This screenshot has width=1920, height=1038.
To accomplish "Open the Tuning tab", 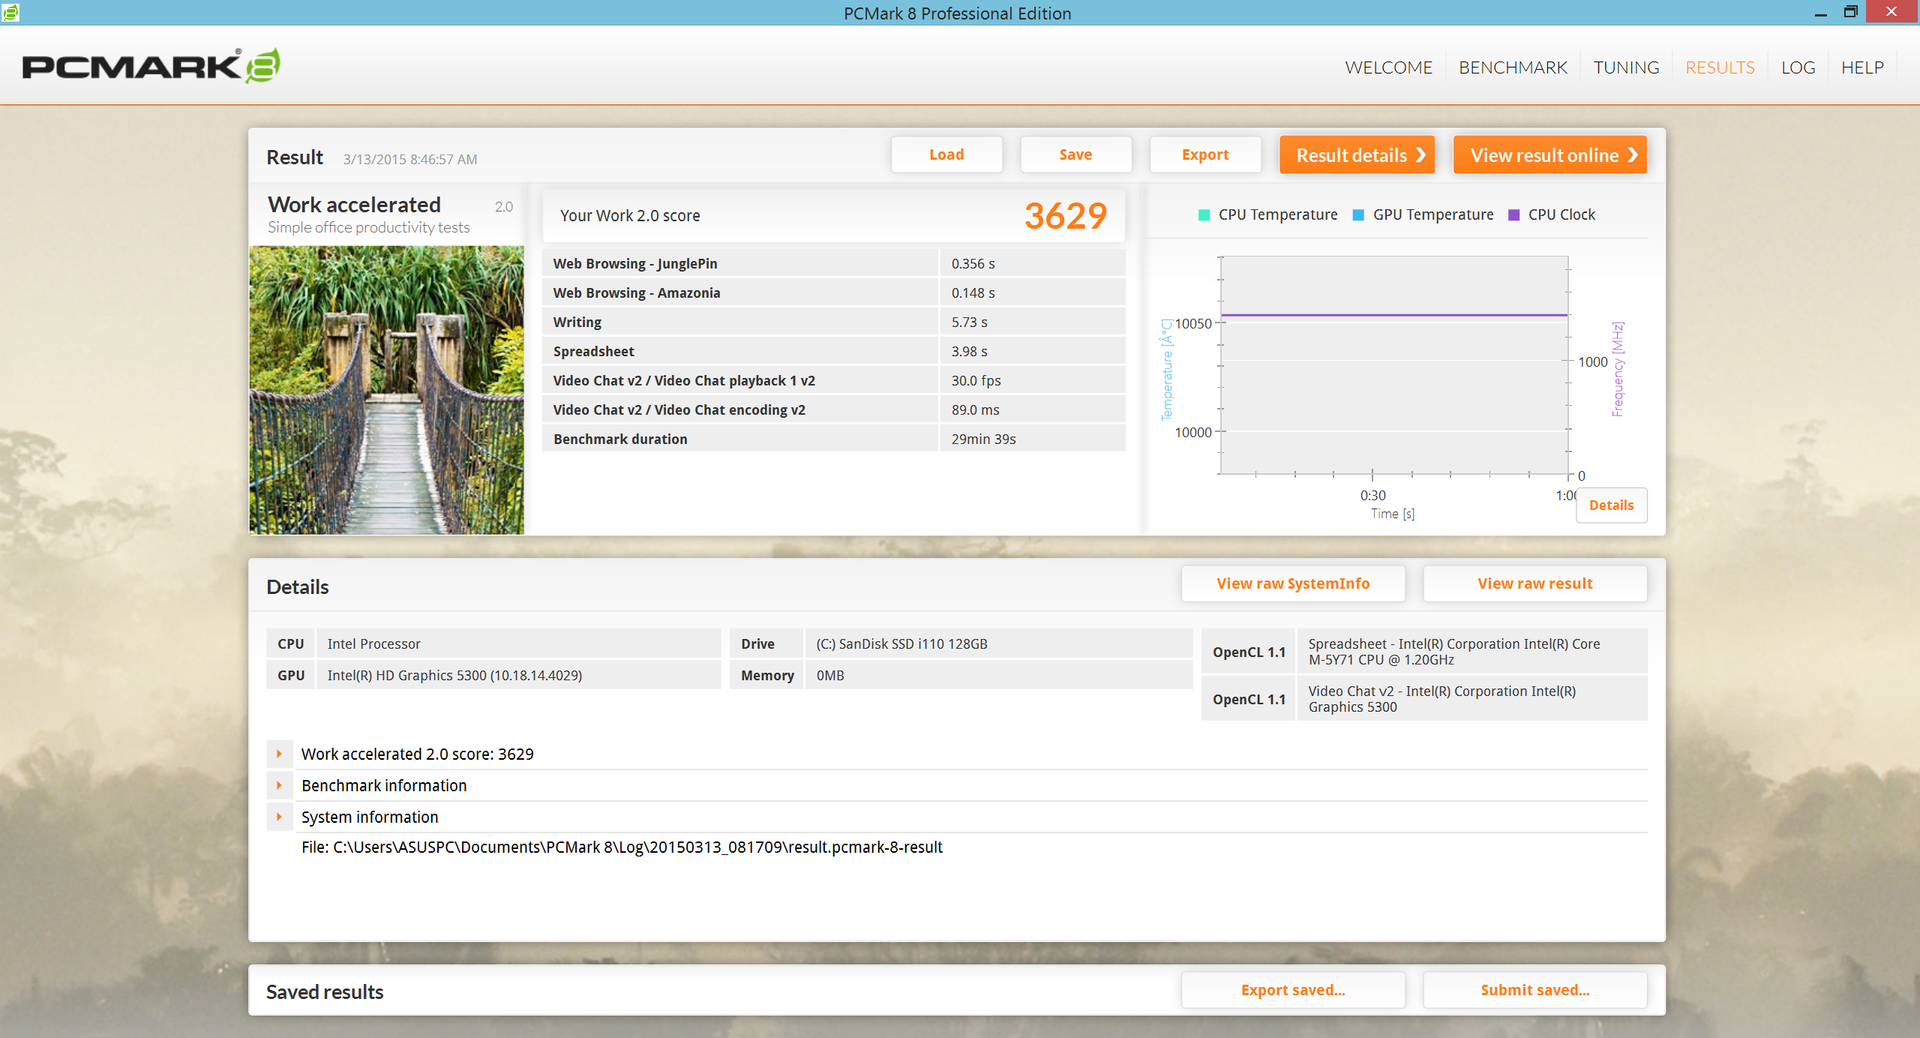I will click(1626, 67).
